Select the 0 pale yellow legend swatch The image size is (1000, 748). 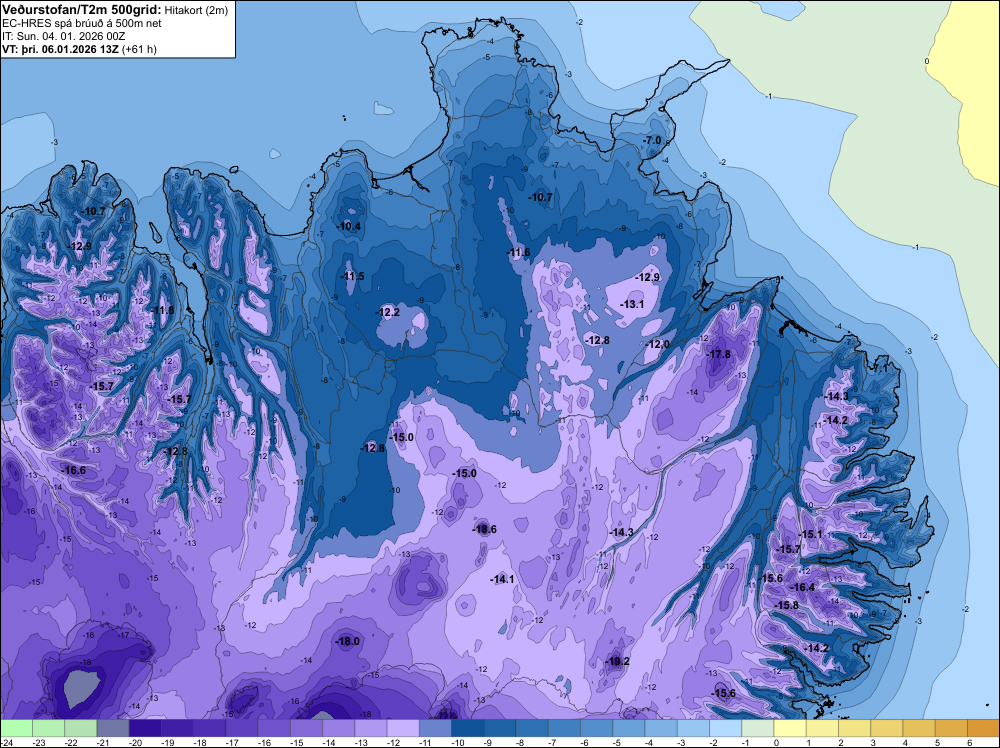(790, 728)
